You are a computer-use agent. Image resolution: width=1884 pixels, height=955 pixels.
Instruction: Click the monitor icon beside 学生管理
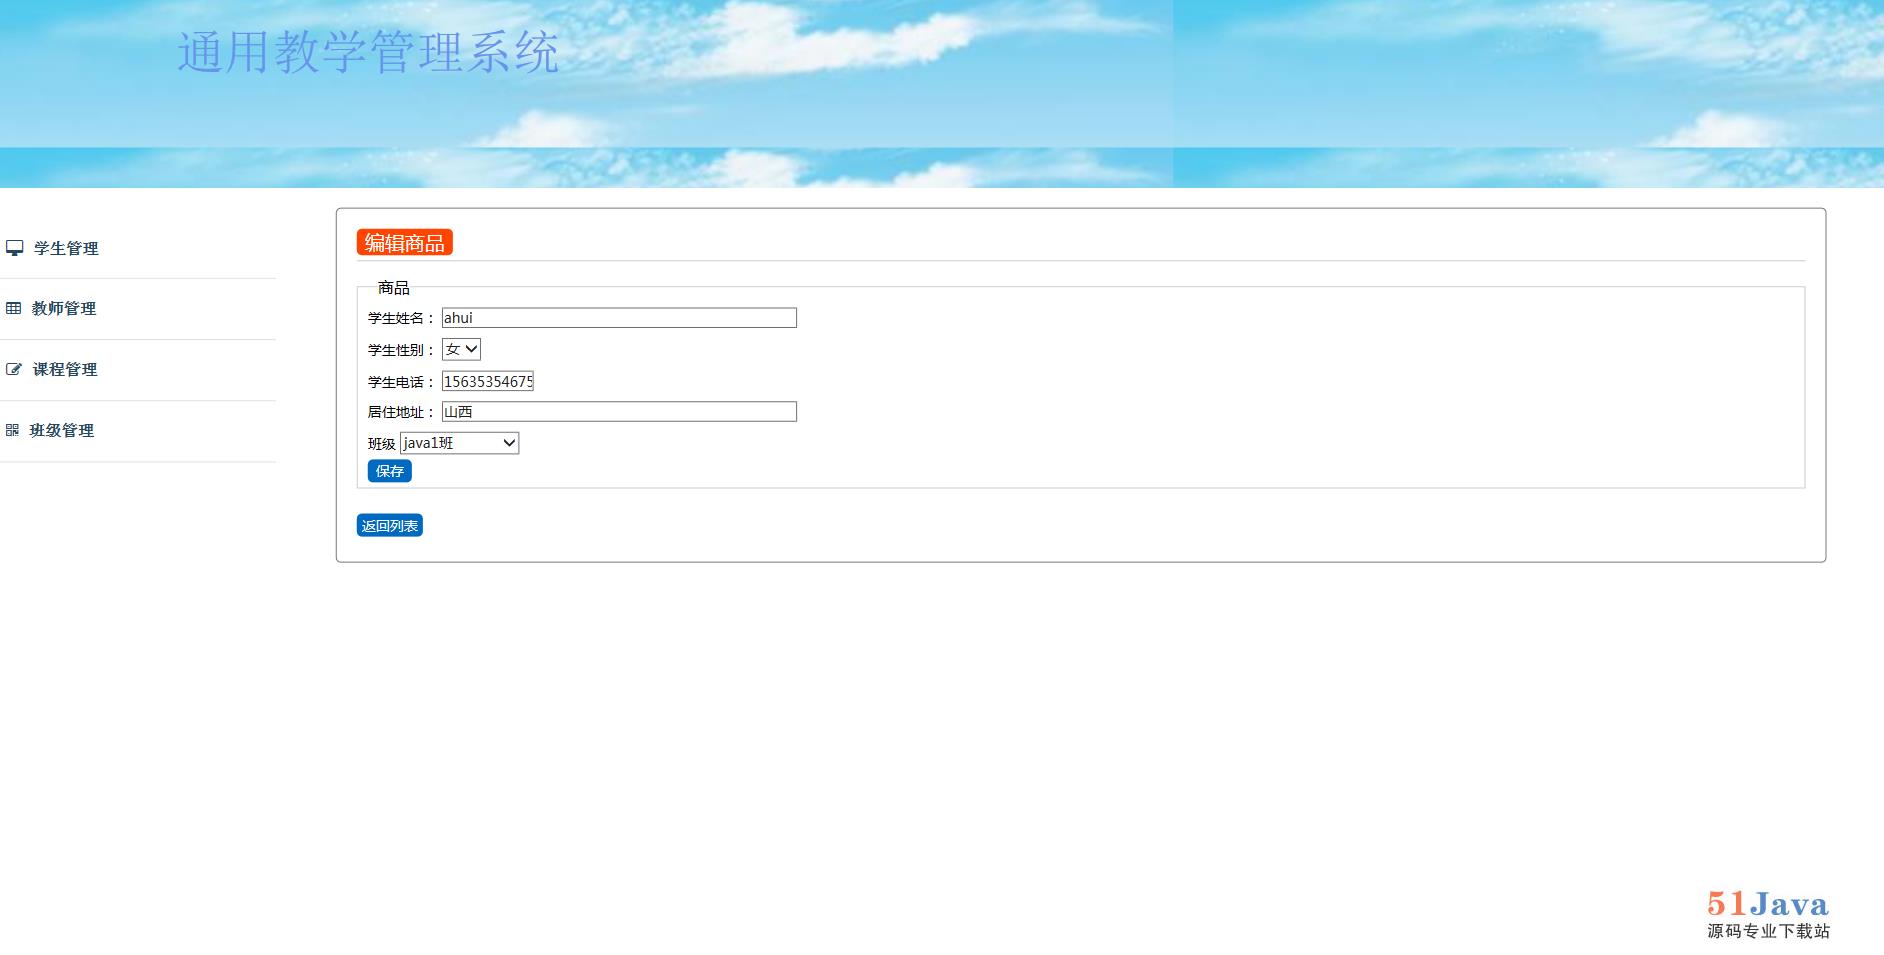point(14,248)
